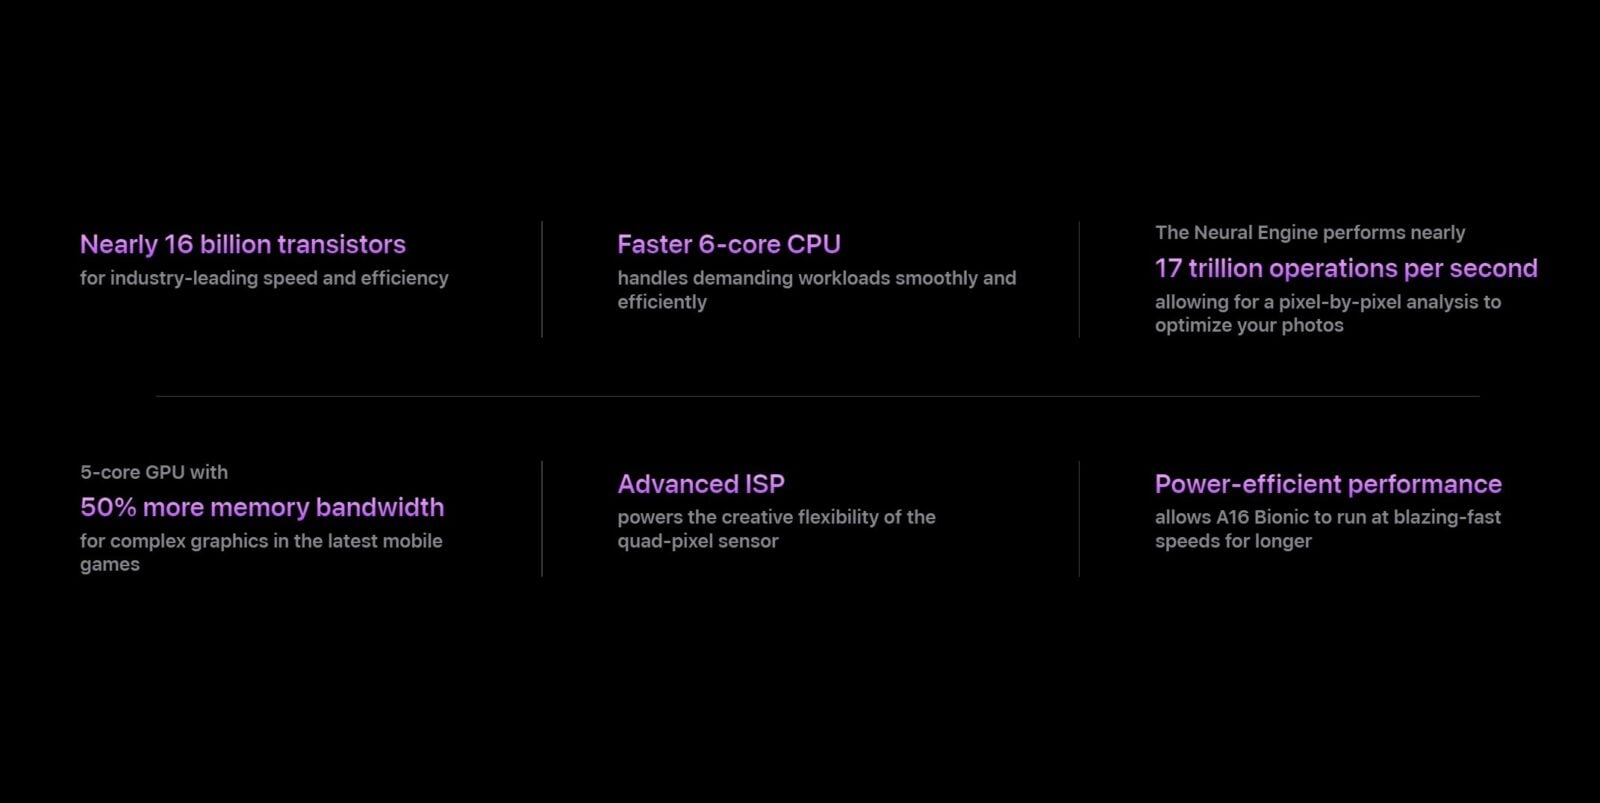Viewport: 1600px width, 803px height.
Task: Click 'The Neural Engine performs nearly' text
Action: click(x=1310, y=233)
